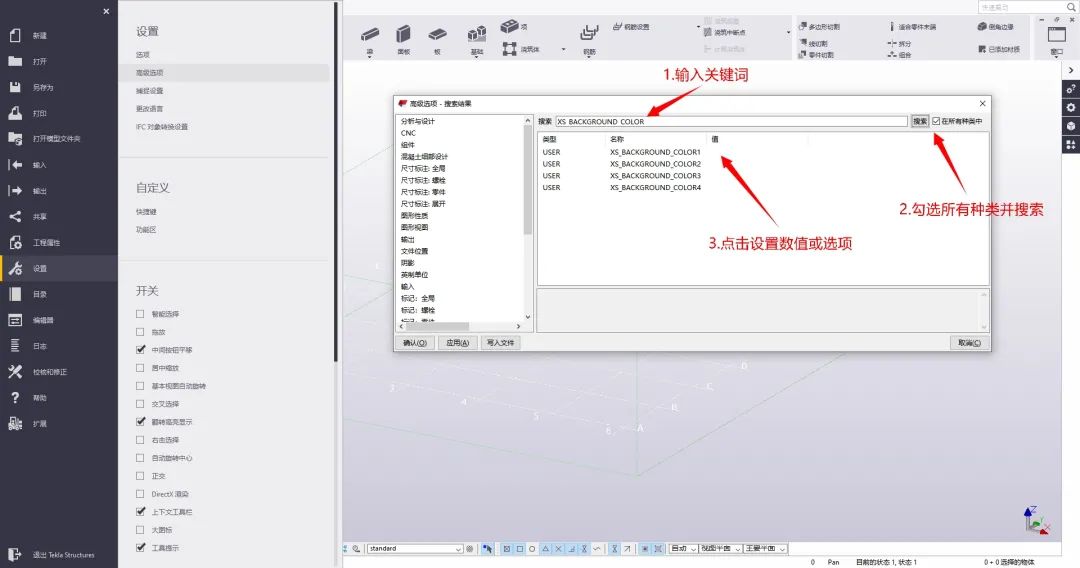This screenshot has width=1080, height=568.
Task: Toggle the DirectX 渲染 checkbox
Action: pos(140,494)
